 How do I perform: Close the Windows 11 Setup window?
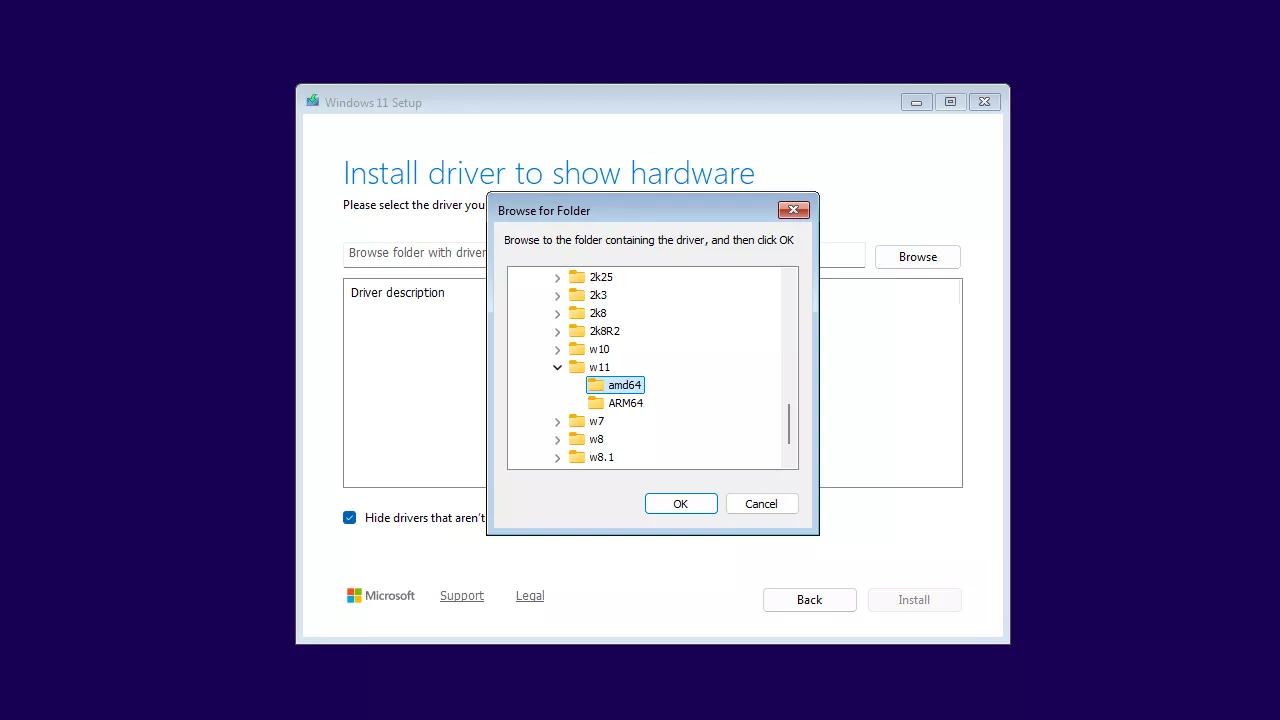pos(985,102)
